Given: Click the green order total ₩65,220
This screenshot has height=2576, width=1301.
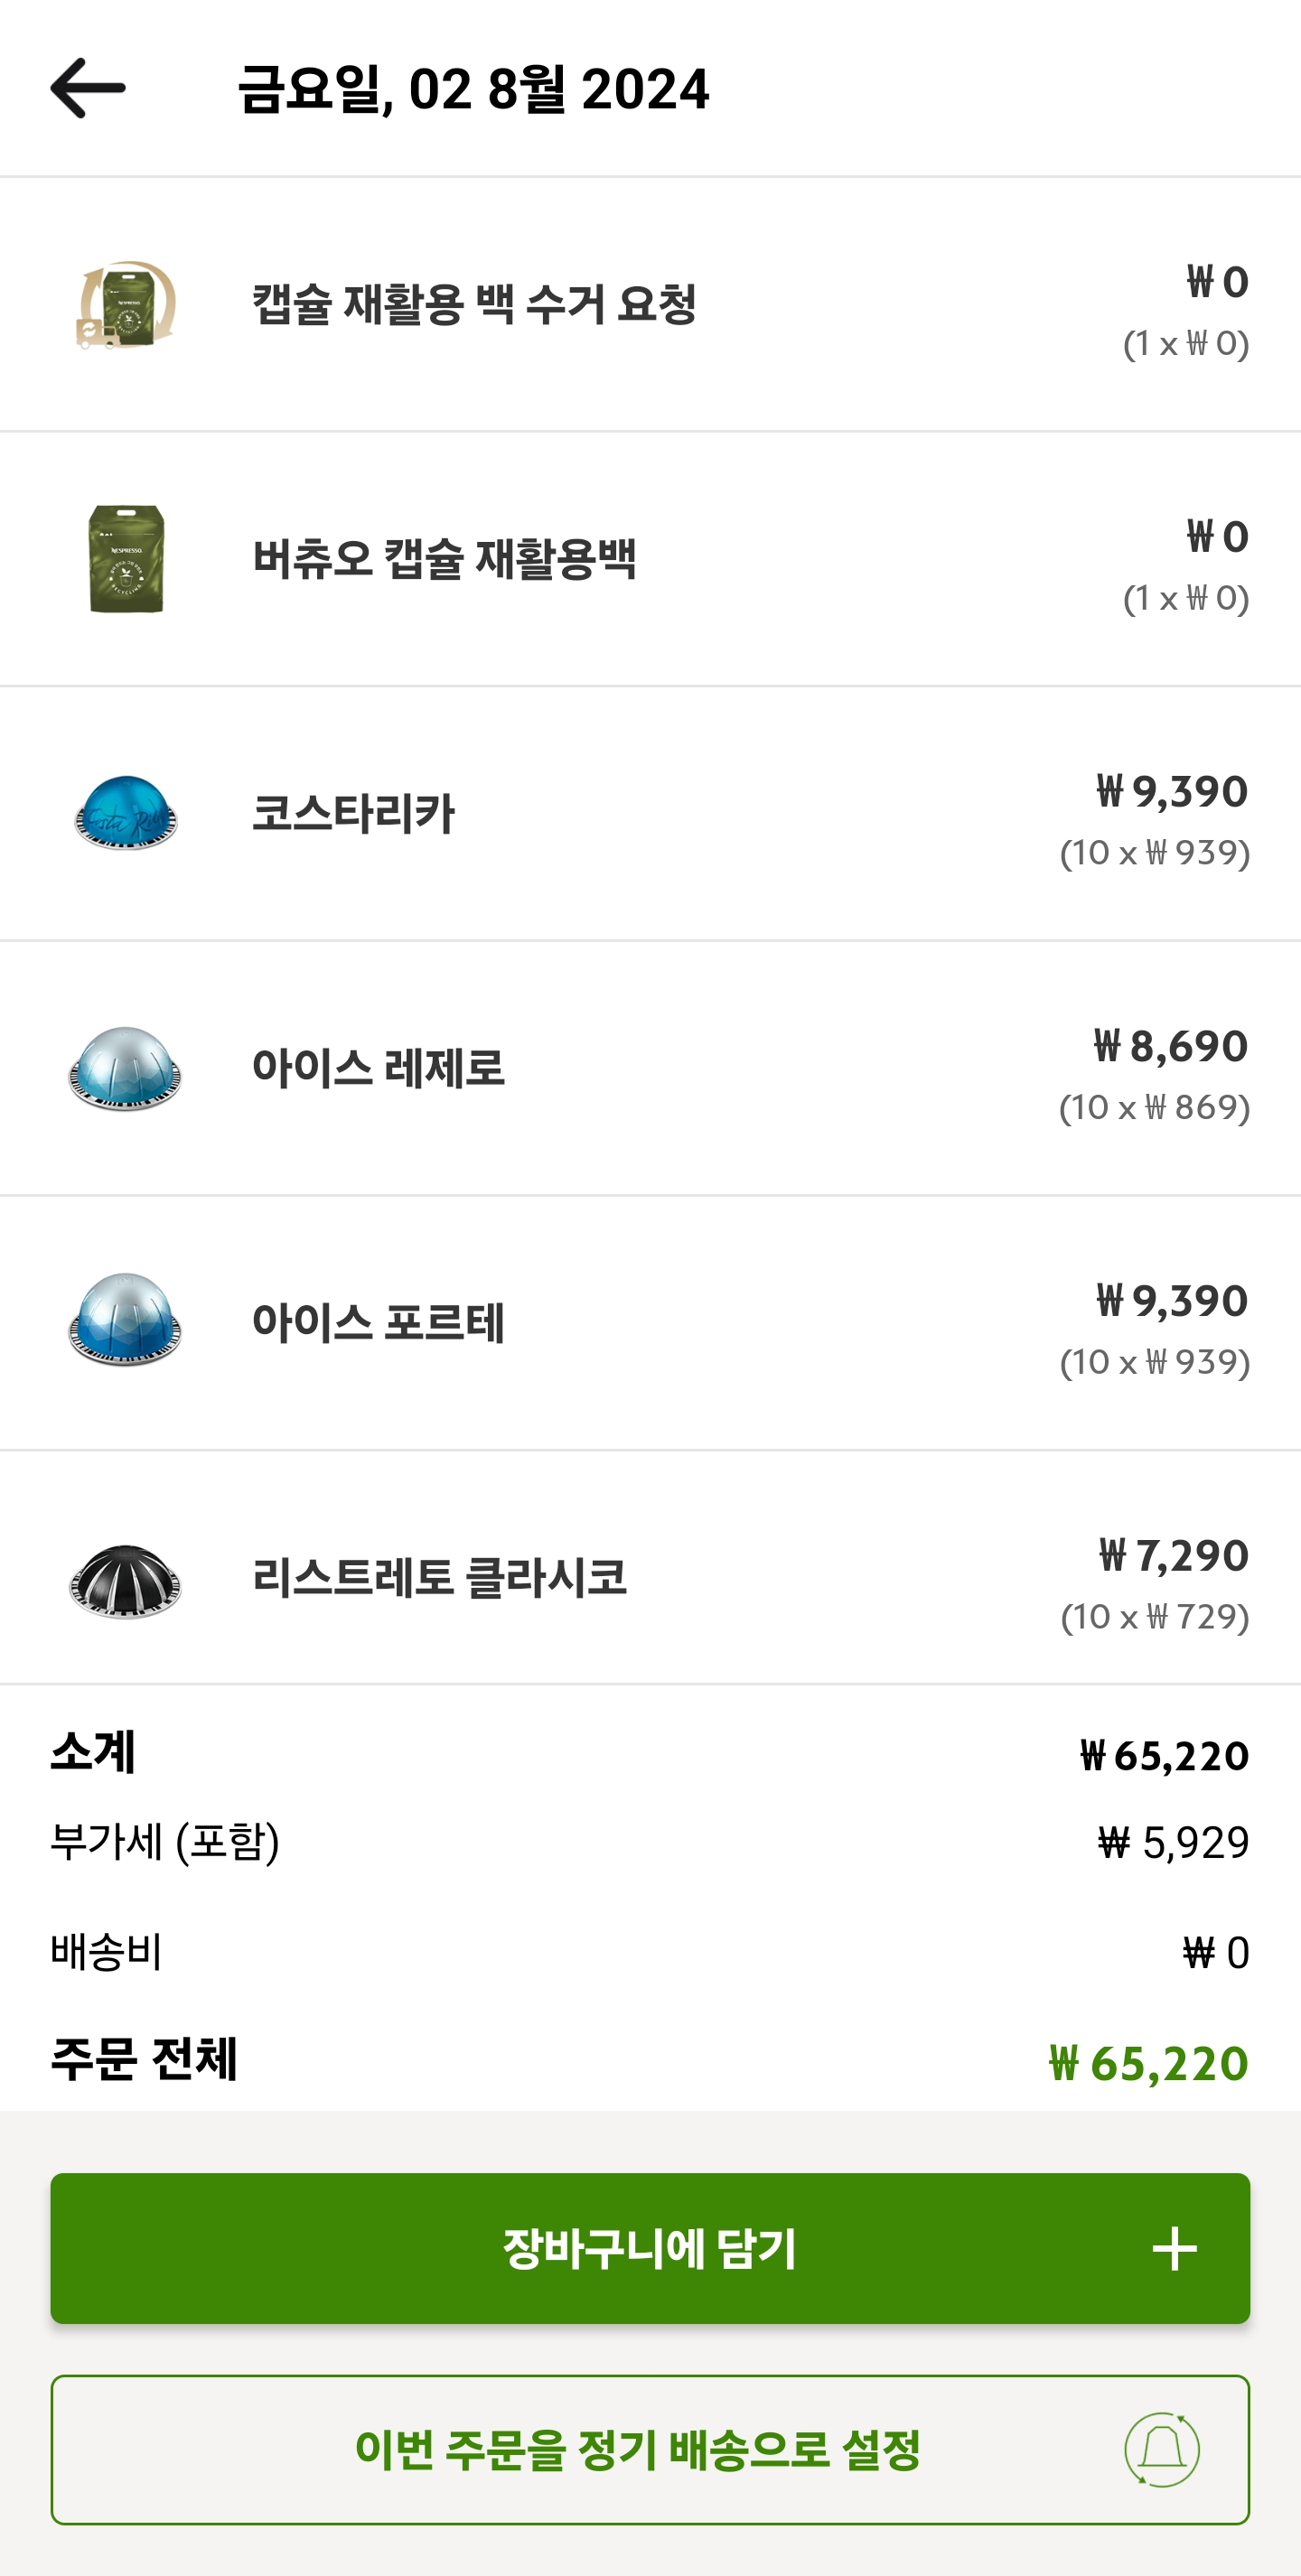Looking at the screenshot, I should 1148,2064.
